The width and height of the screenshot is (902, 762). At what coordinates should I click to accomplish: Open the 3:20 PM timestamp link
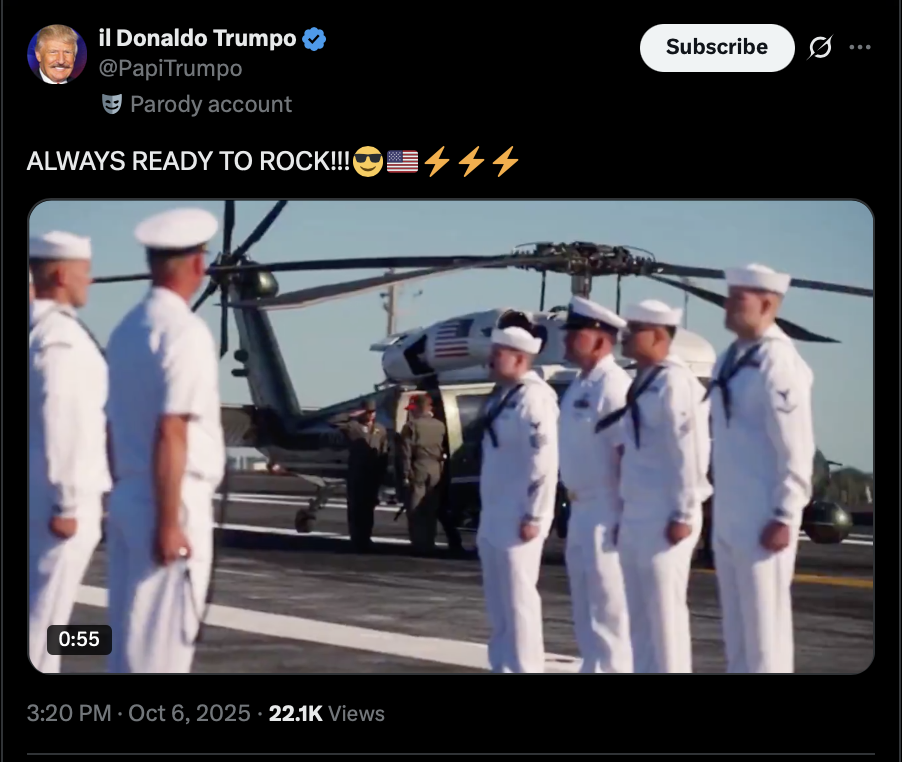coord(69,713)
